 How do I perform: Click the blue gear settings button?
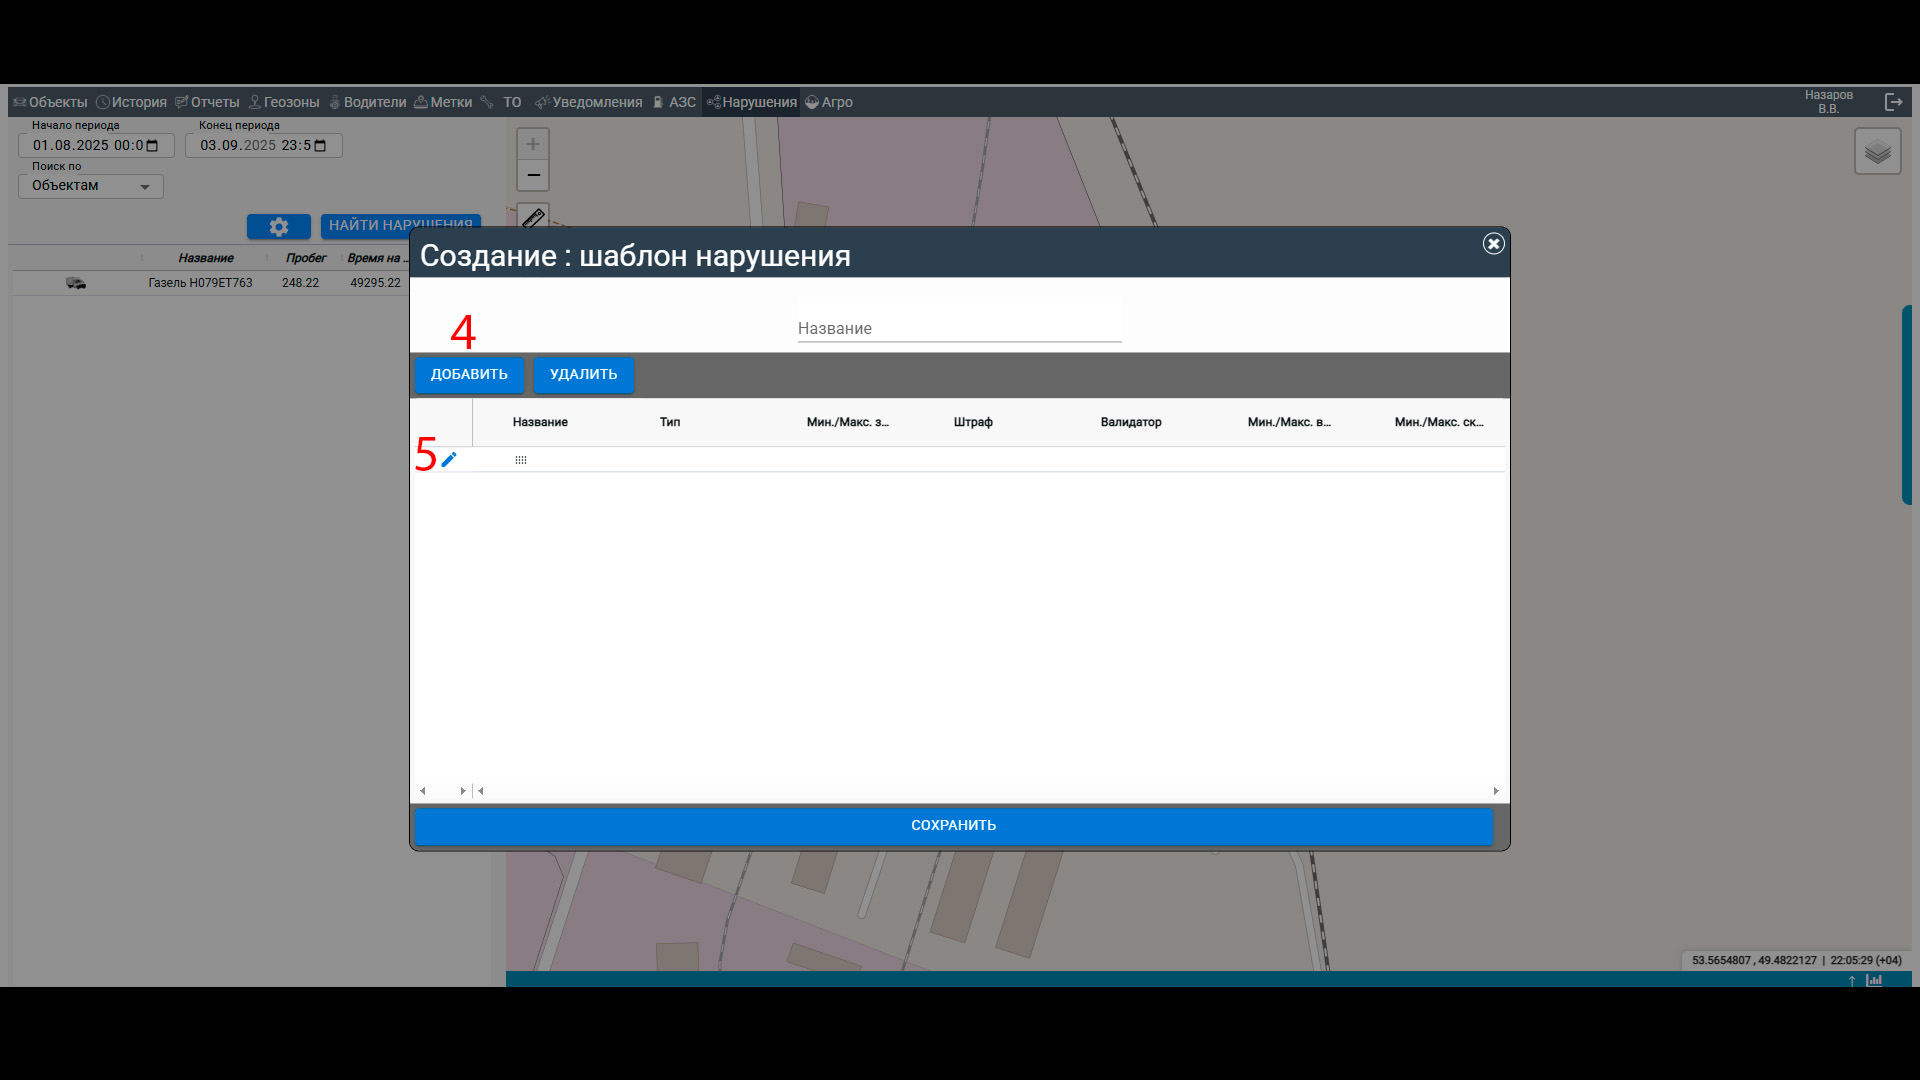click(x=278, y=227)
